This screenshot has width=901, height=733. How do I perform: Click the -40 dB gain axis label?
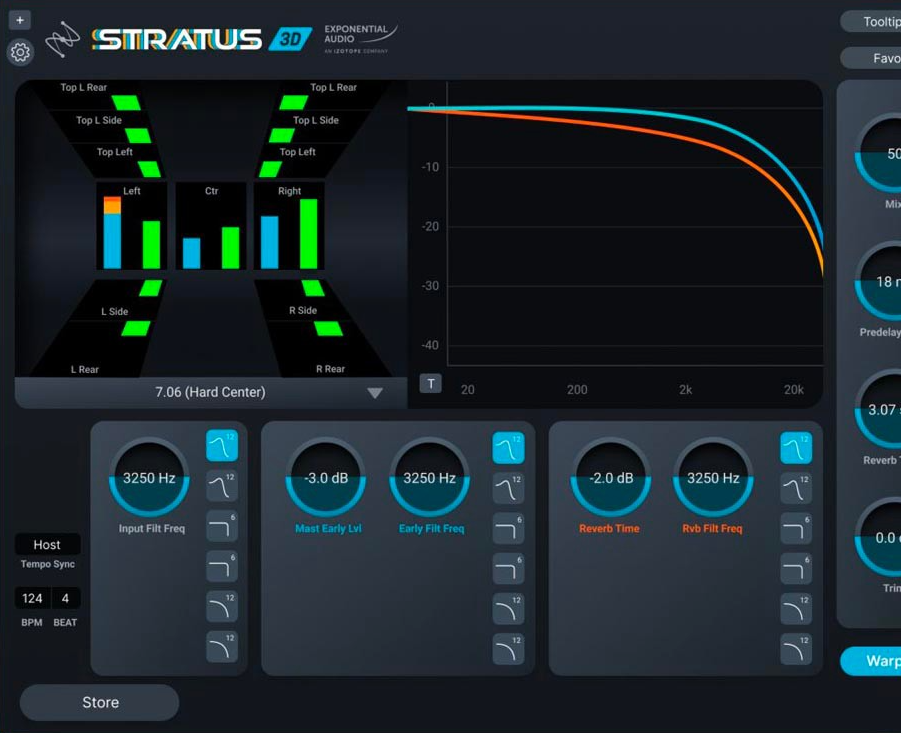pos(430,345)
